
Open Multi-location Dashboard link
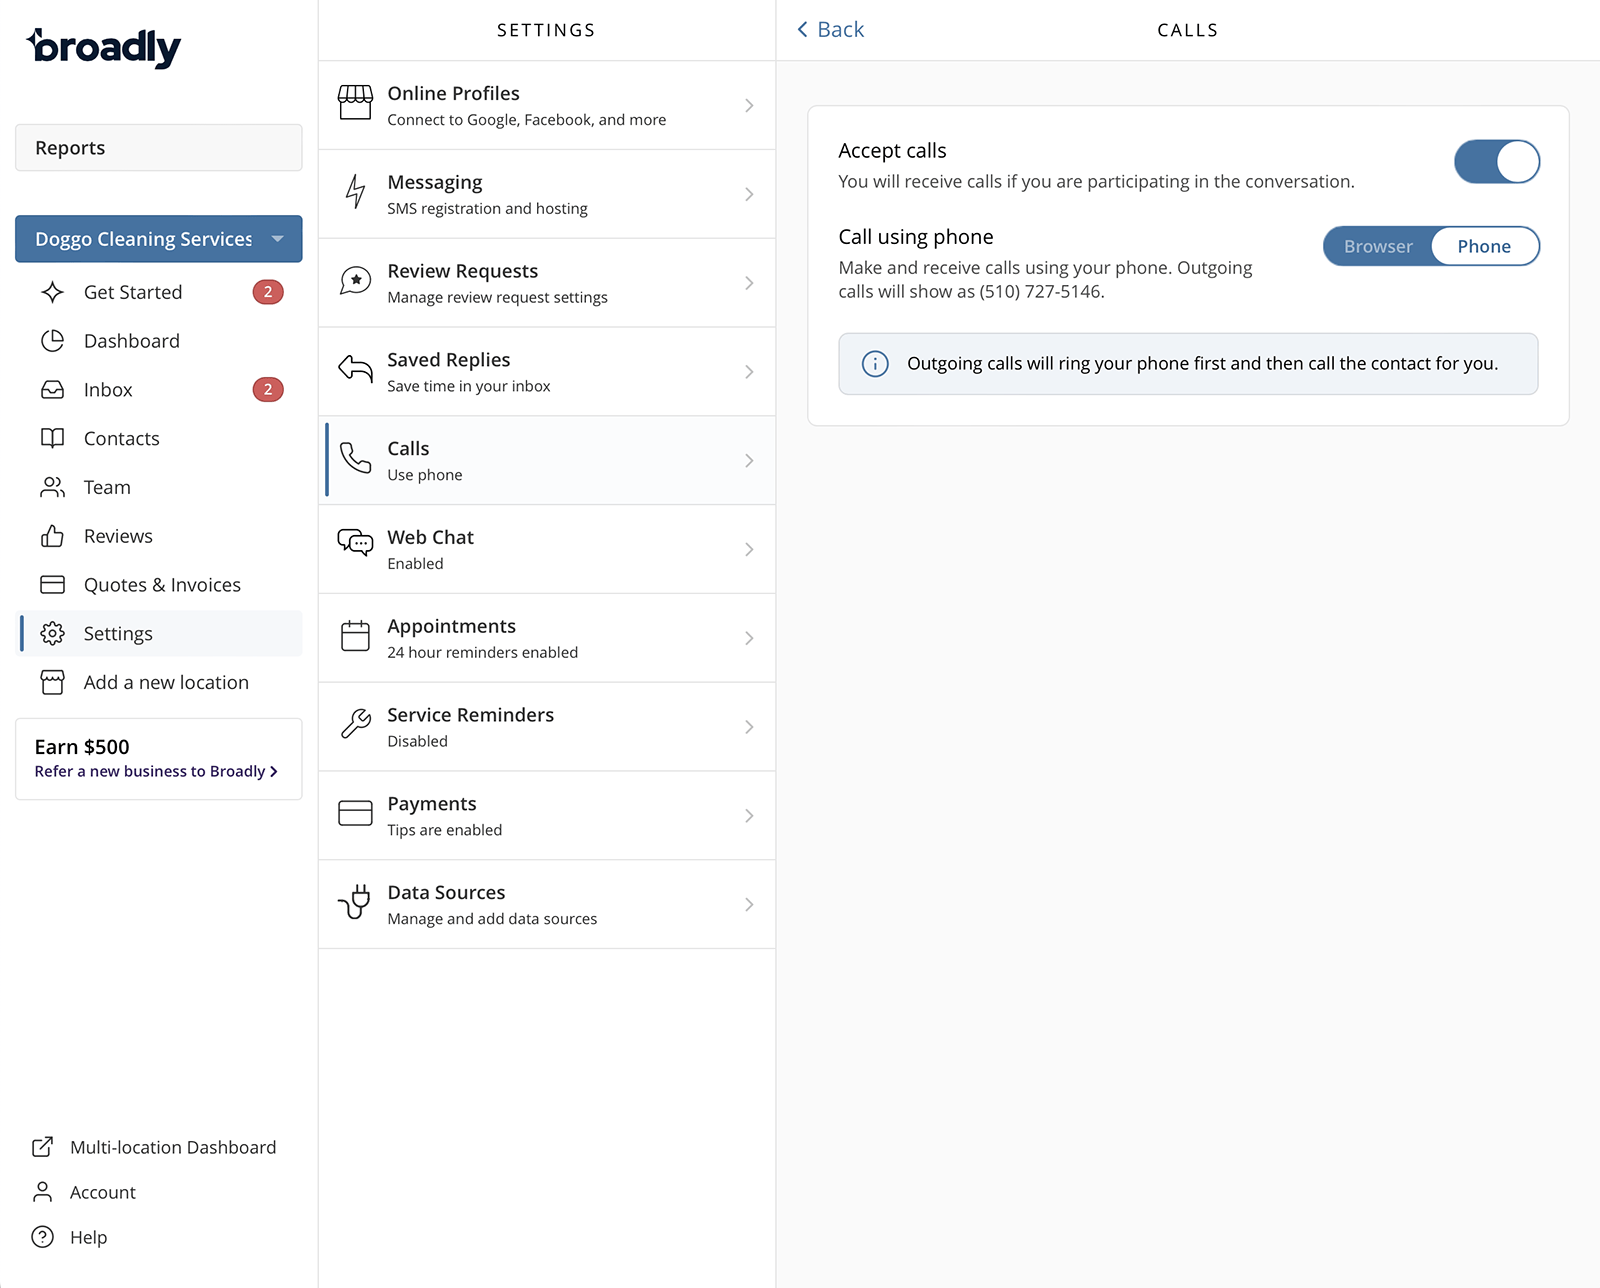pyautogui.click(x=154, y=1147)
